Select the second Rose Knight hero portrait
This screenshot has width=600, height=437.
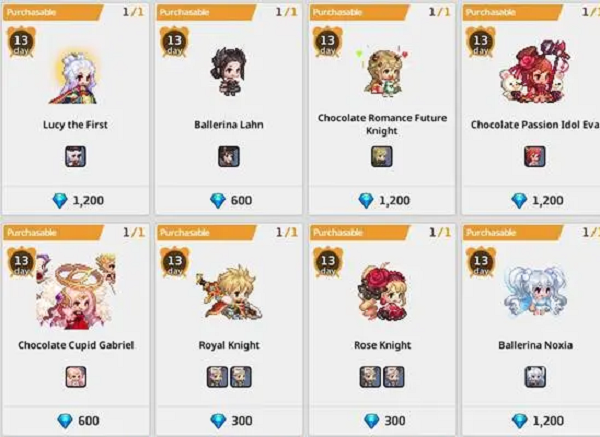tap(394, 377)
